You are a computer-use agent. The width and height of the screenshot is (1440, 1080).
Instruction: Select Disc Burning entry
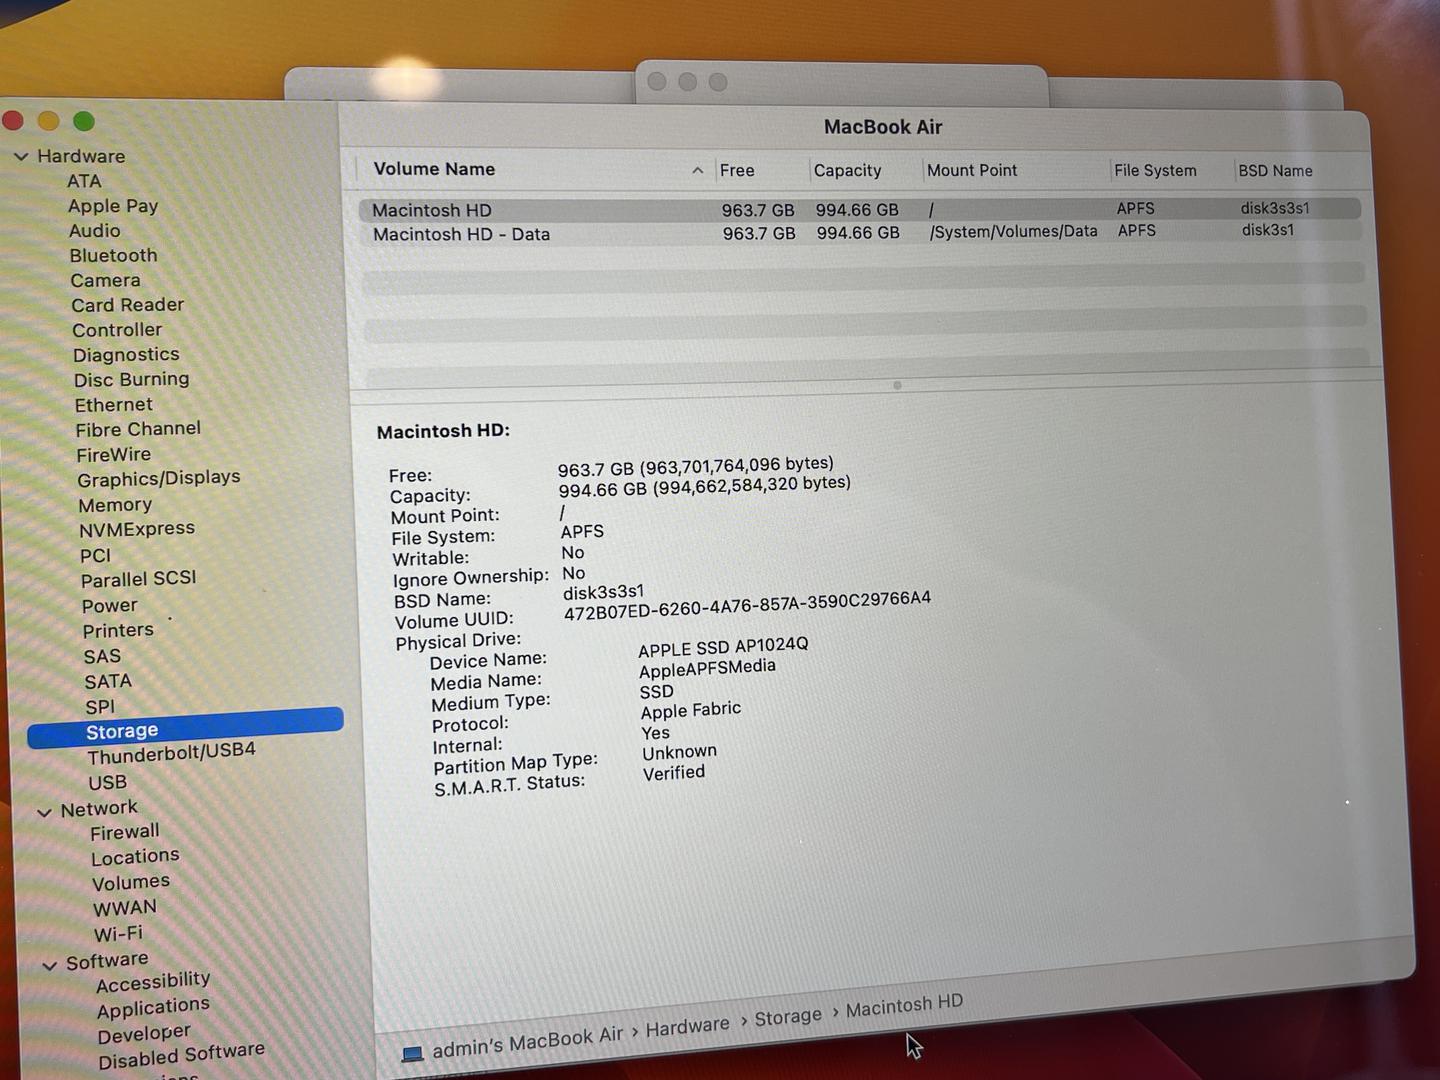point(131,380)
